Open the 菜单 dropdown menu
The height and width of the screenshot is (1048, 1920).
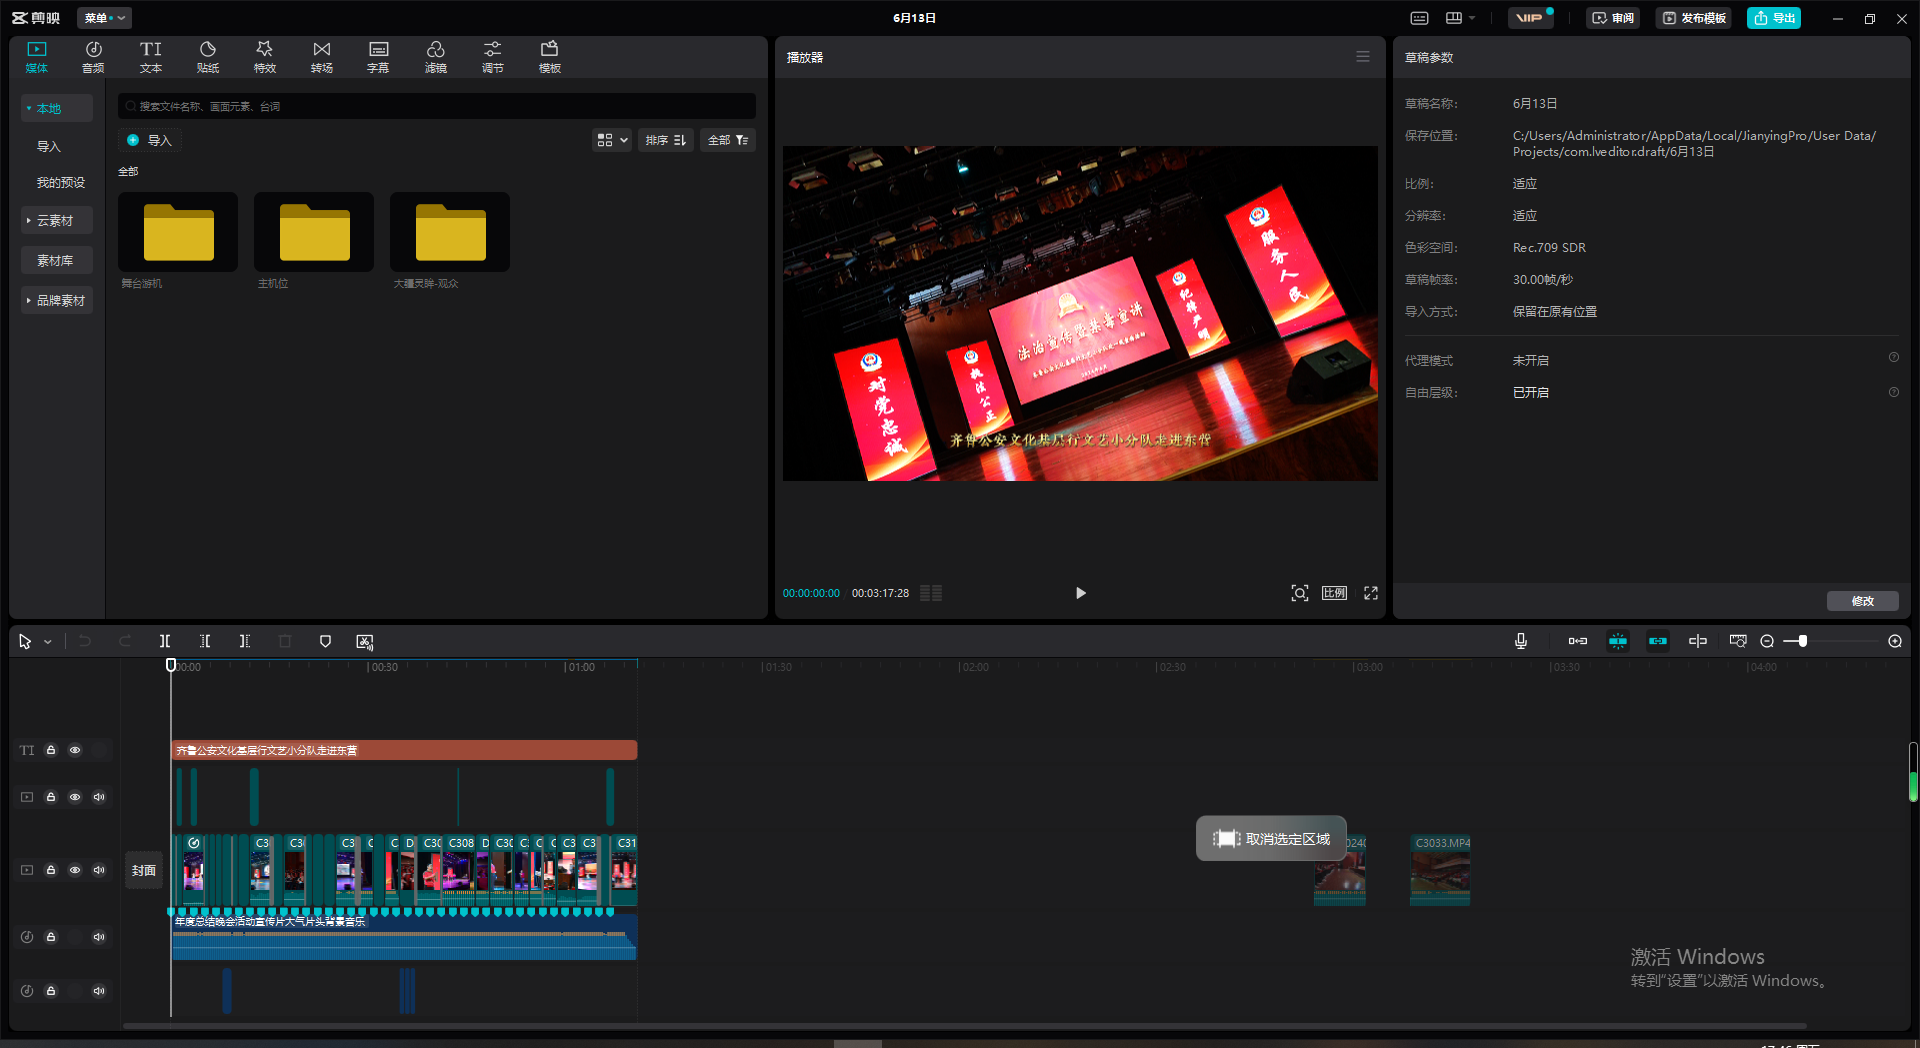pos(104,18)
